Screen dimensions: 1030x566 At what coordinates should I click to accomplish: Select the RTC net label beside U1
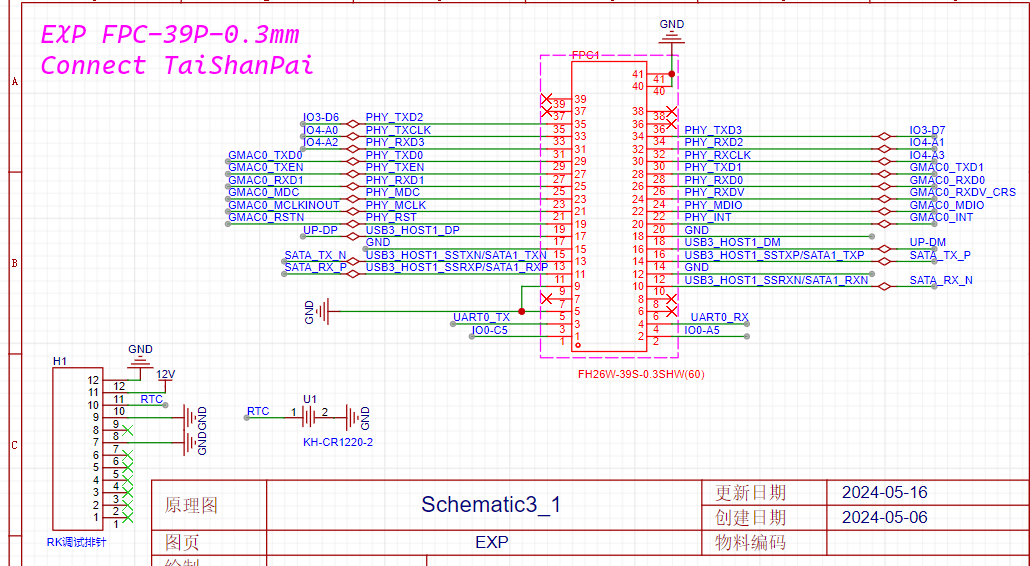(x=258, y=411)
